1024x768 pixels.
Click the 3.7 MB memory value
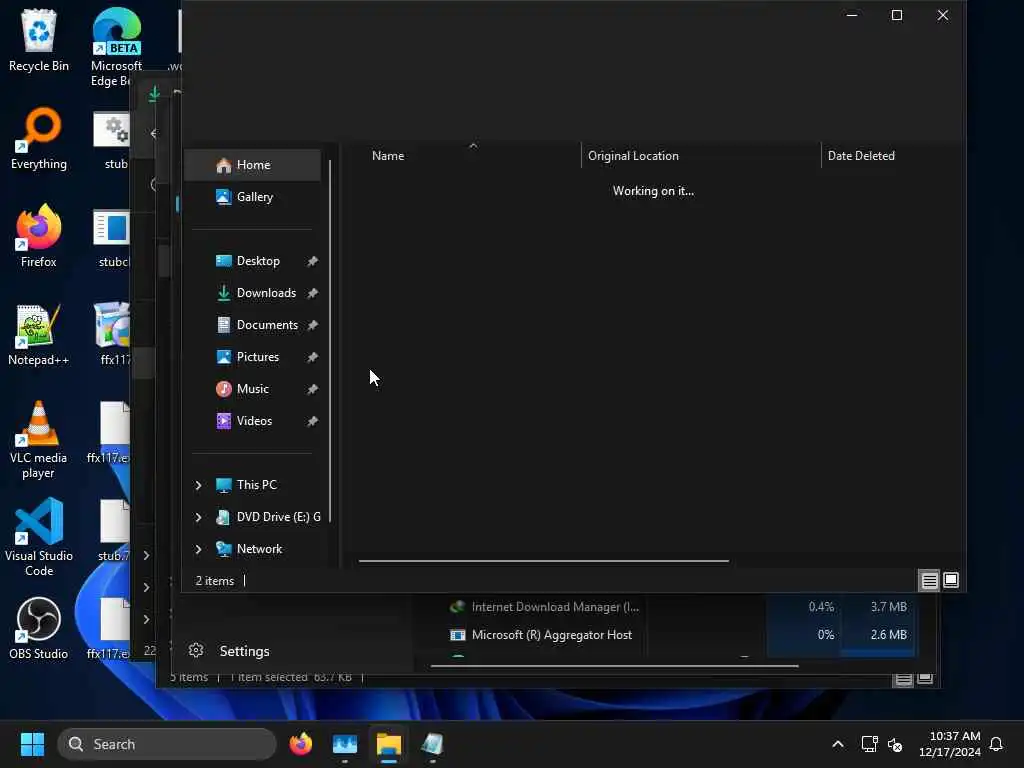(888, 607)
